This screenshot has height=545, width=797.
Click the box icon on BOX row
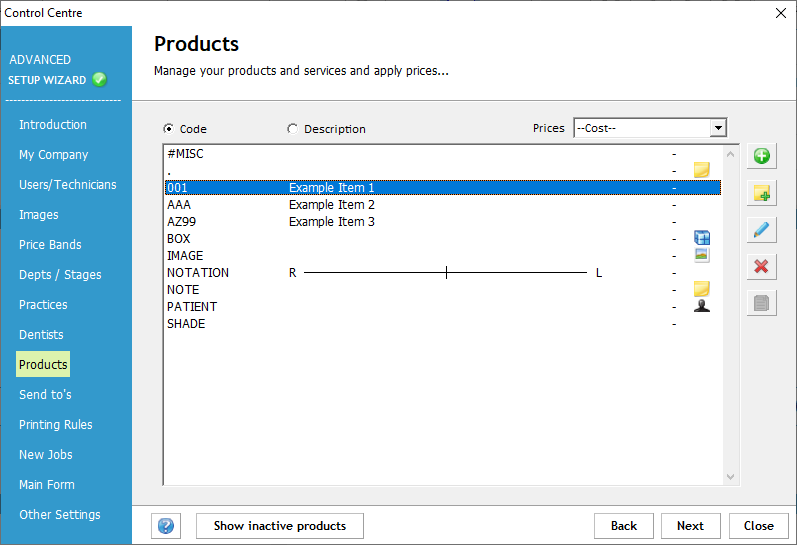702,238
